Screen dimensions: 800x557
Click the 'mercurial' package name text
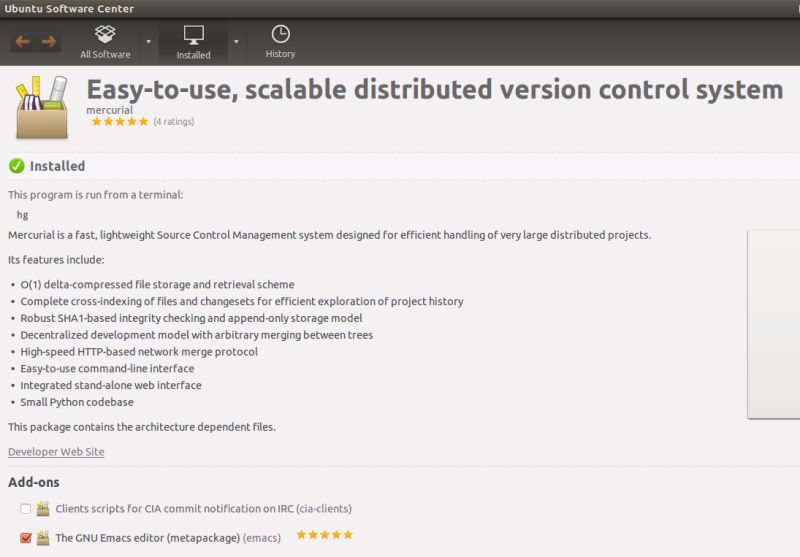tap(110, 110)
